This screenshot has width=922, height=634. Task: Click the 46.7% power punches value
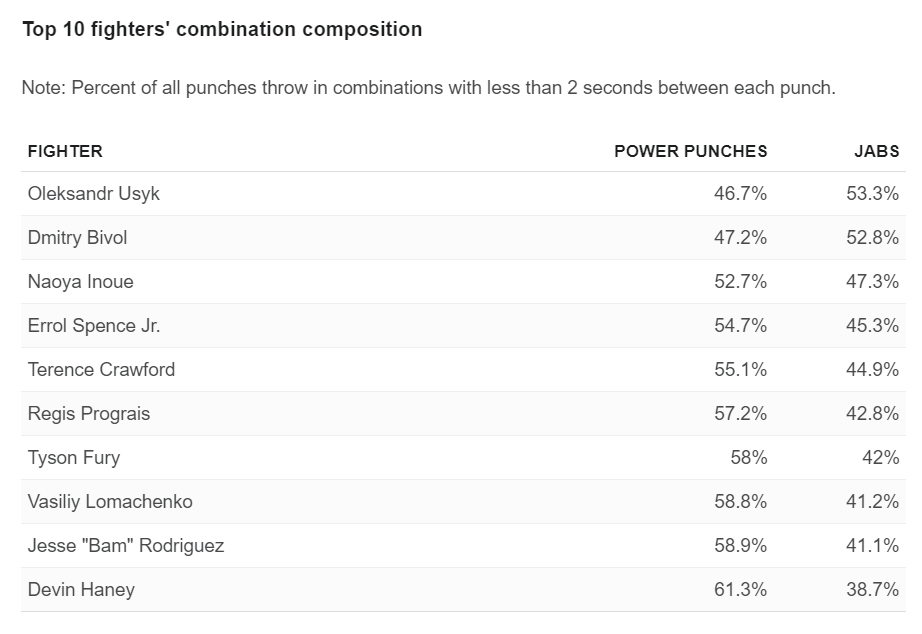tap(740, 193)
